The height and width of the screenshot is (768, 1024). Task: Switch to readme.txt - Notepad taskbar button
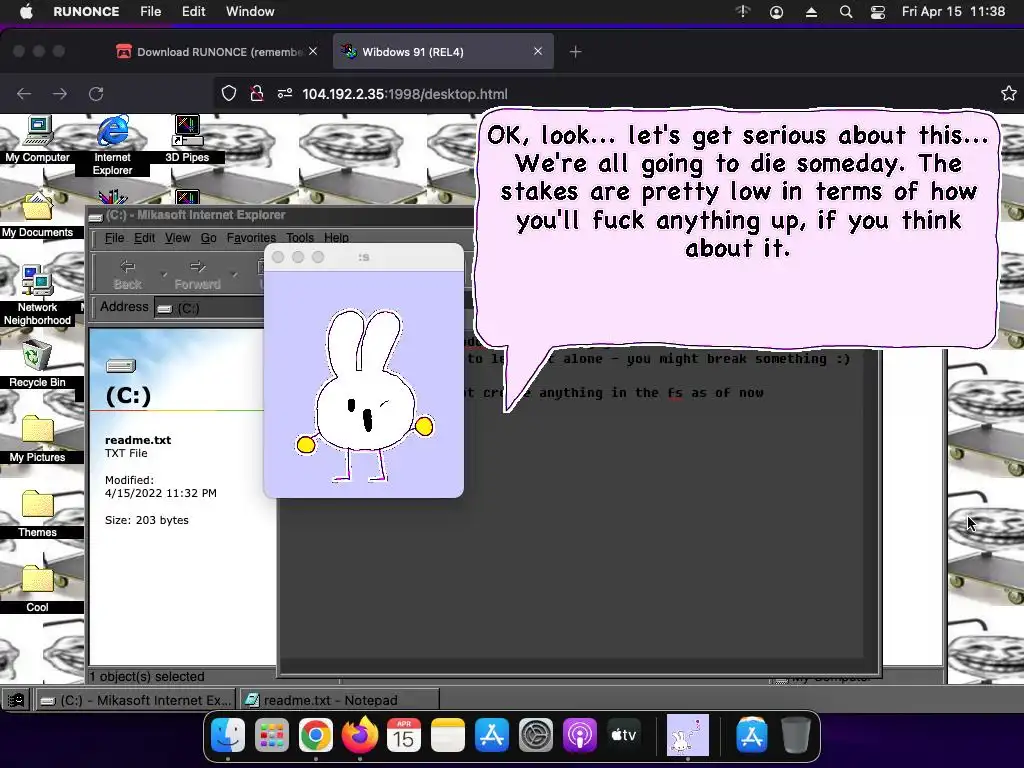click(x=340, y=700)
